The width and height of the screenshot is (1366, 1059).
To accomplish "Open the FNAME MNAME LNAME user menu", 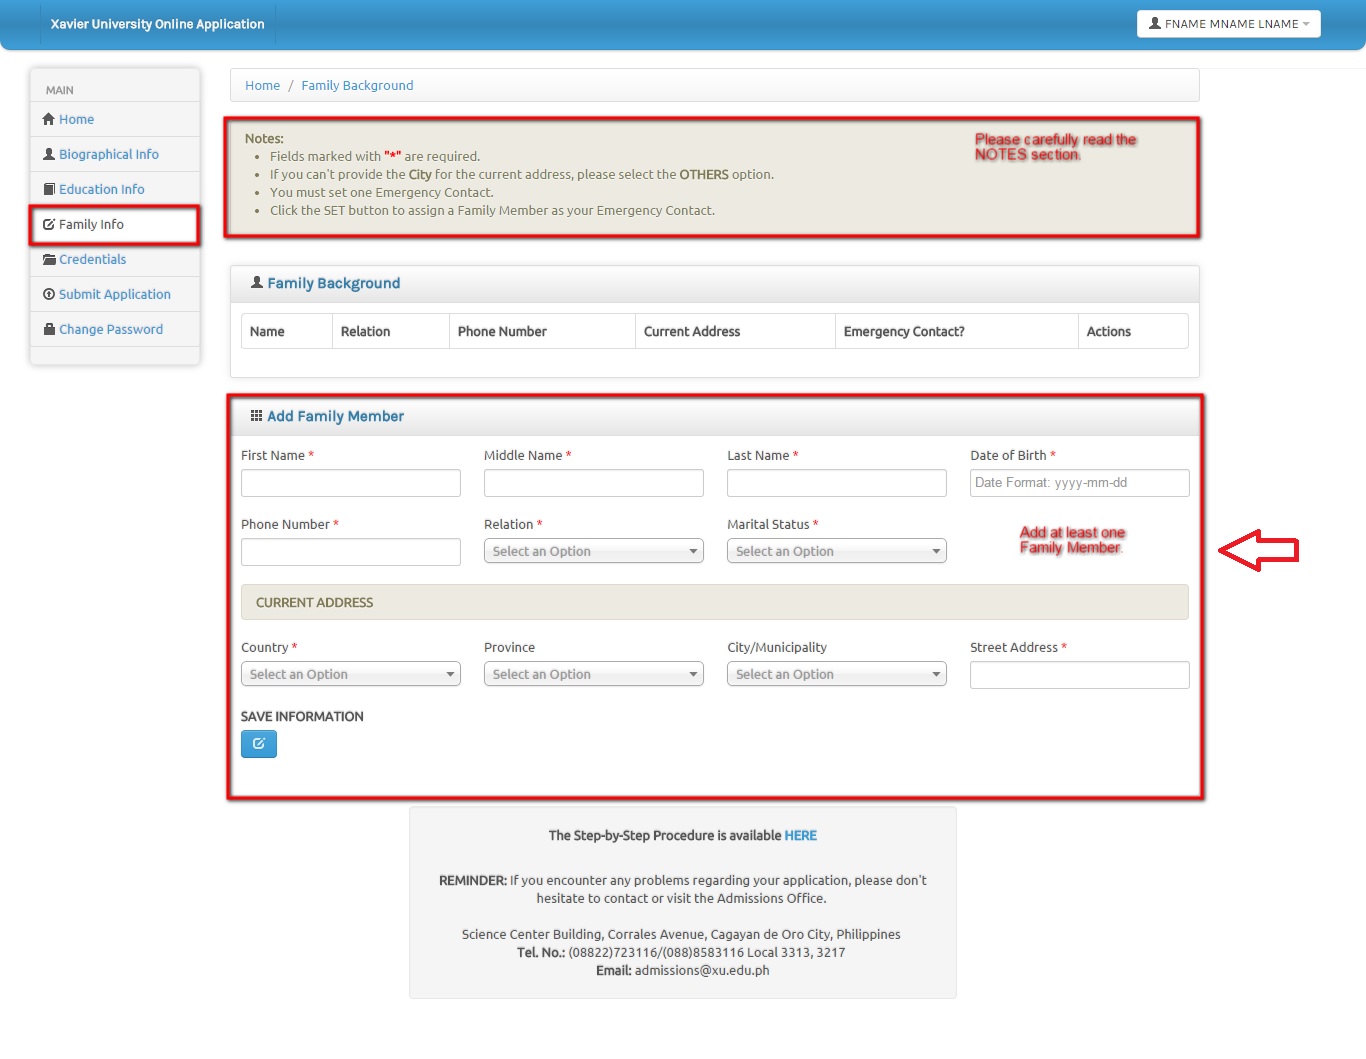I will pyautogui.click(x=1228, y=24).
